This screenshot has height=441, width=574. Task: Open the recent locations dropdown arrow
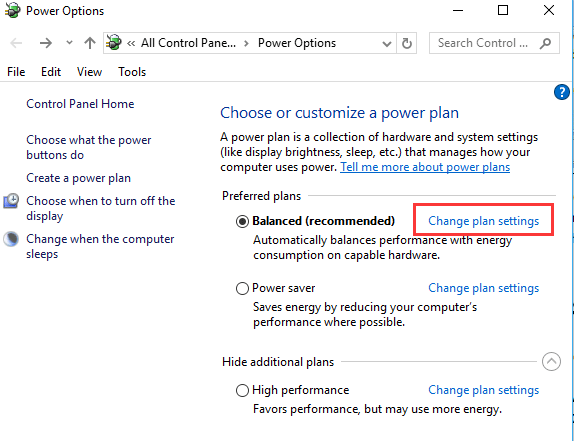pyautogui.click(x=69, y=43)
